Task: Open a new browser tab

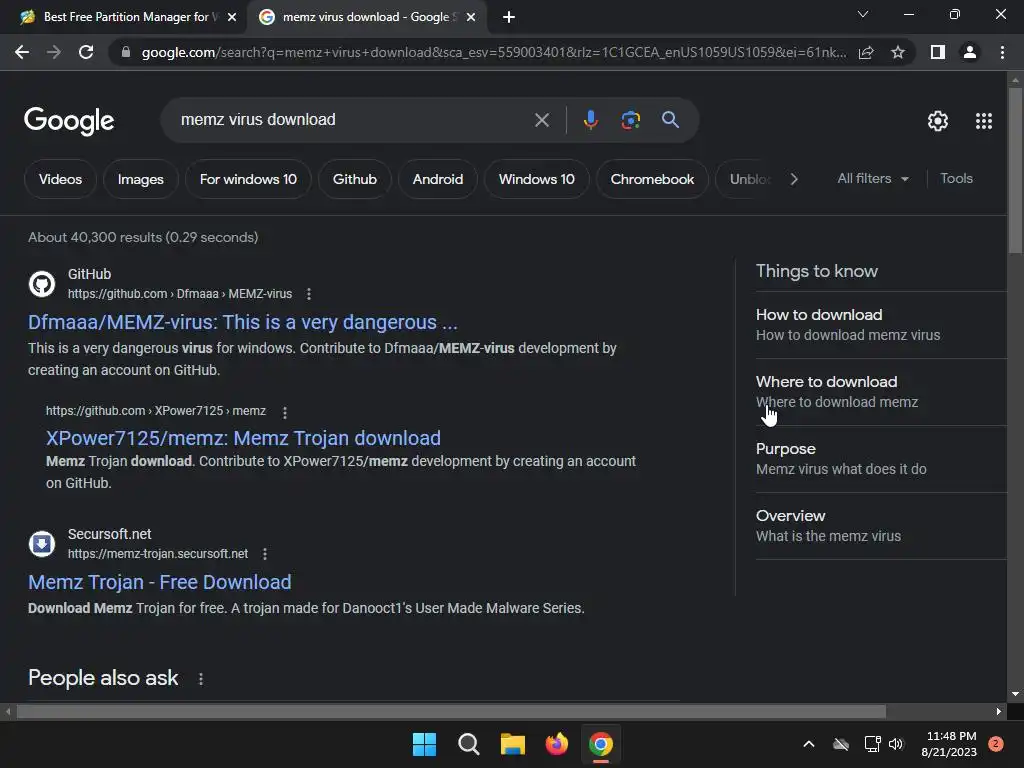Action: 509,17
